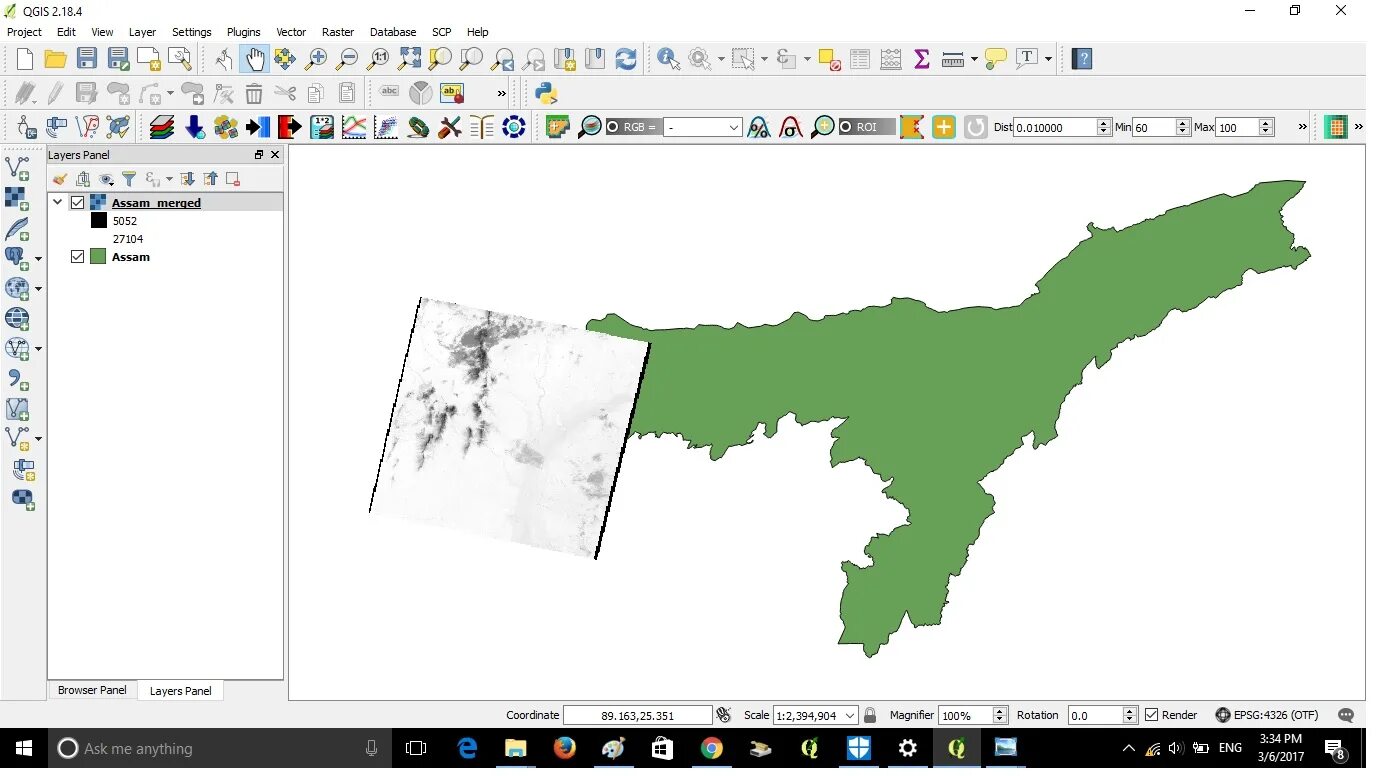Open layer styling with the paintbrush icon in Layers Panel

point(60,179)
